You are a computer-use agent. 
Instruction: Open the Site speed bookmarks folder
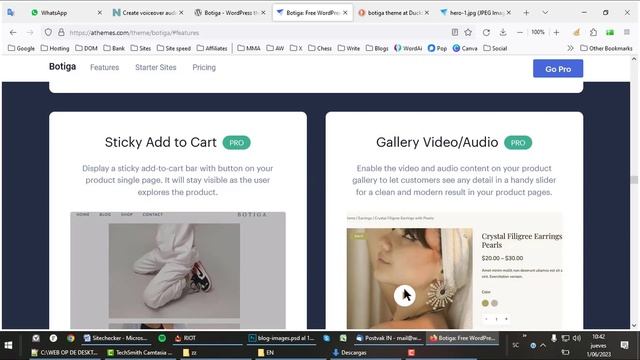point(173,48)
